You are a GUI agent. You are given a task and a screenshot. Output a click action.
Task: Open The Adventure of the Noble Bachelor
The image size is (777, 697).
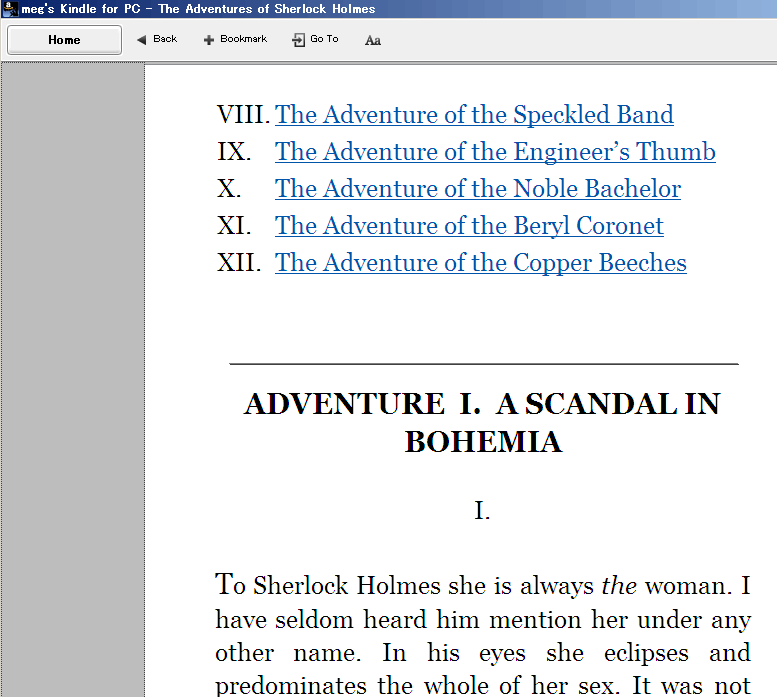(x=478, y=189)
